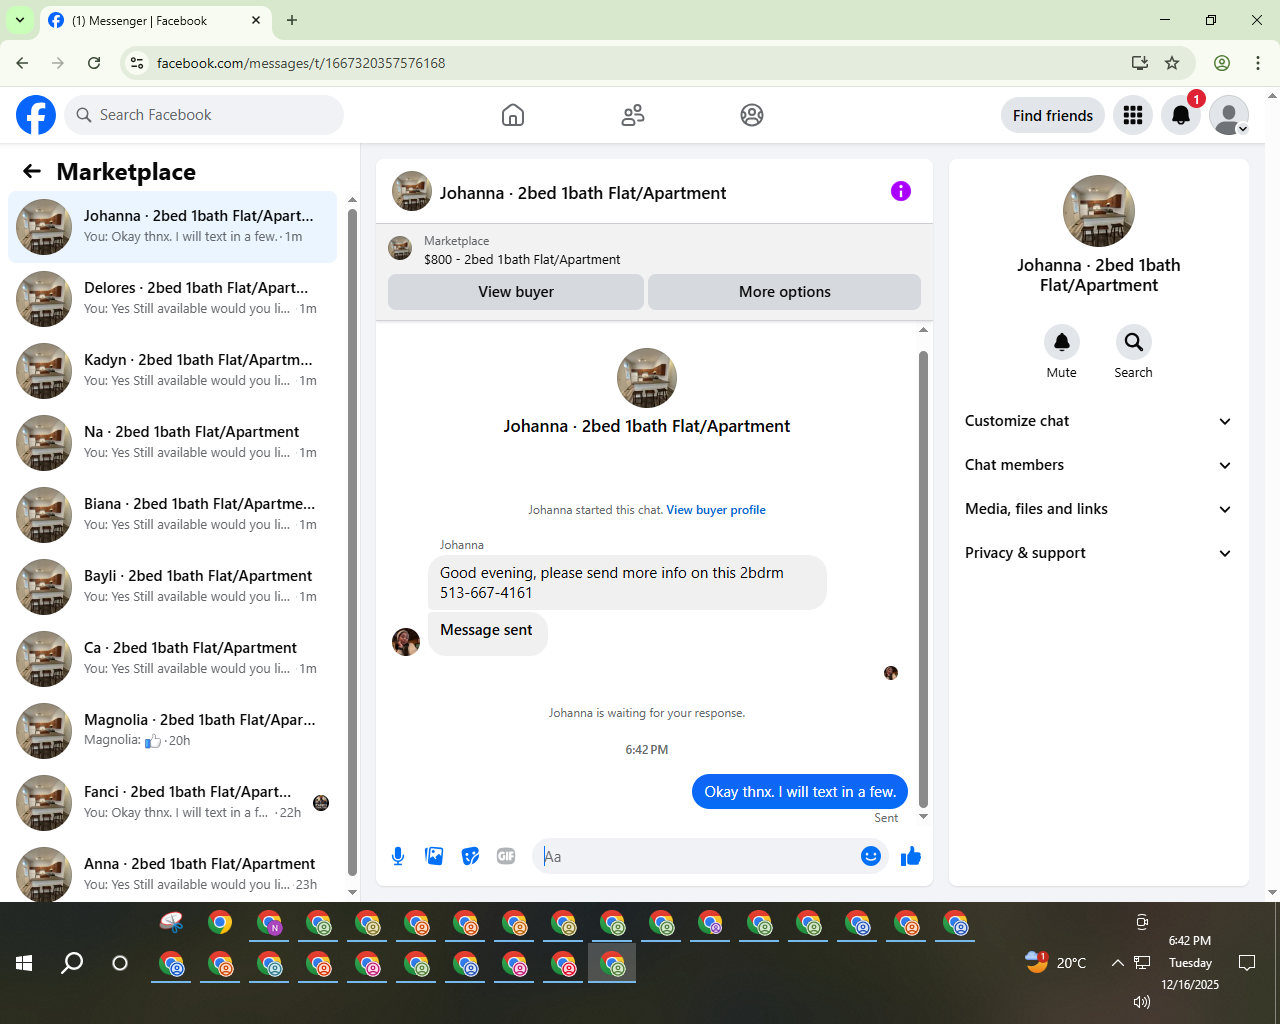Open the Groups icon in top navigation
The image size is (1280, 1024).
(x=752, y=115)
